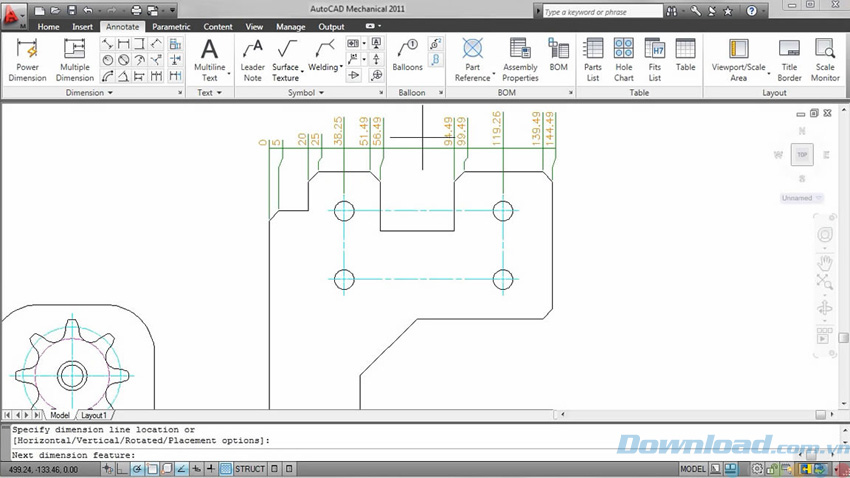Select the arc length dimension icon
This screenshot has height=478, width=850.
click(x=108, y=76)
